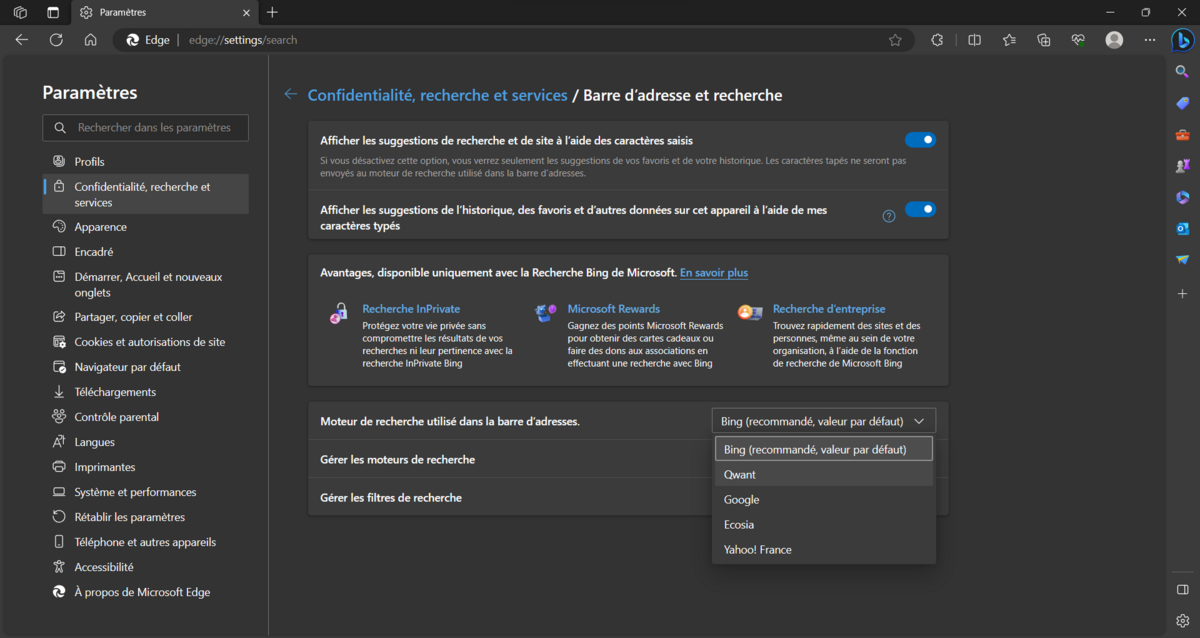Open sidebar settings gear icon

pyautogui.click(x=1182, y=620)
